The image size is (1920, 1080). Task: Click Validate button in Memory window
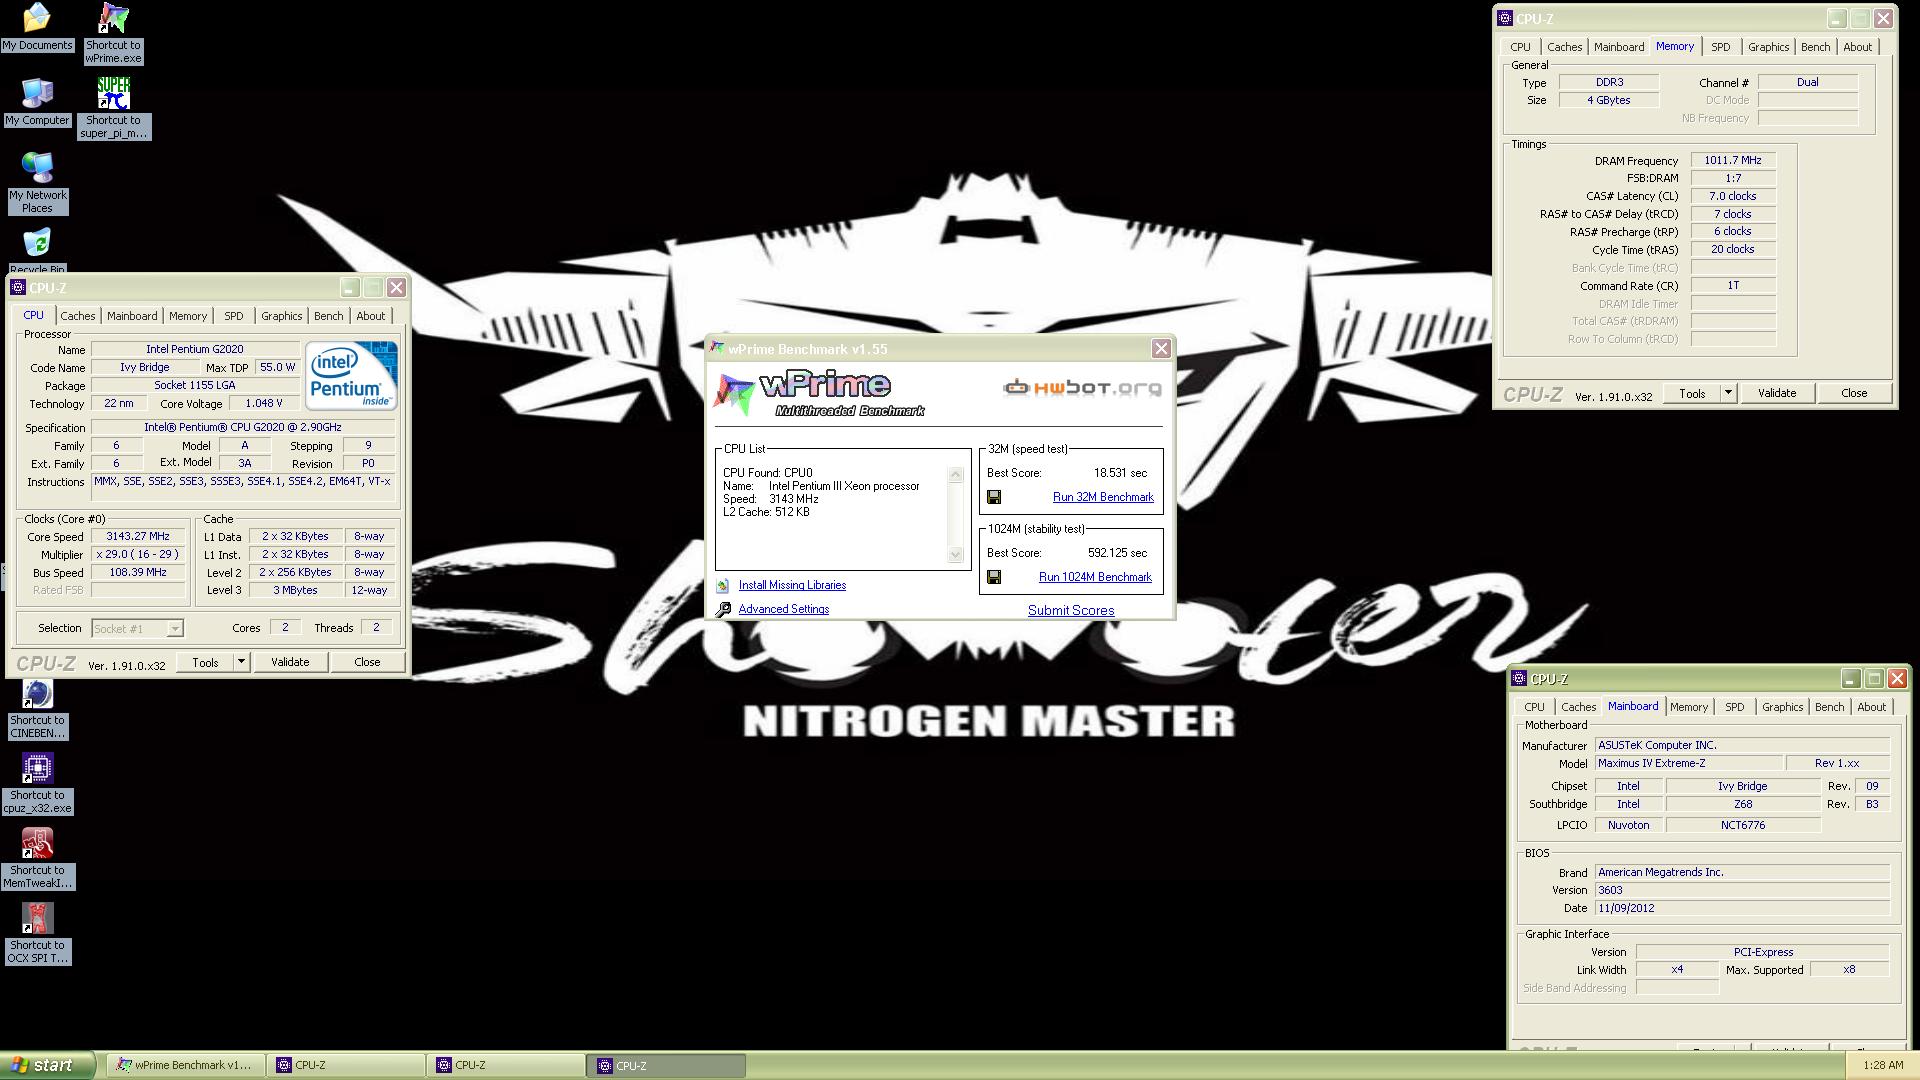point(1777,393)
